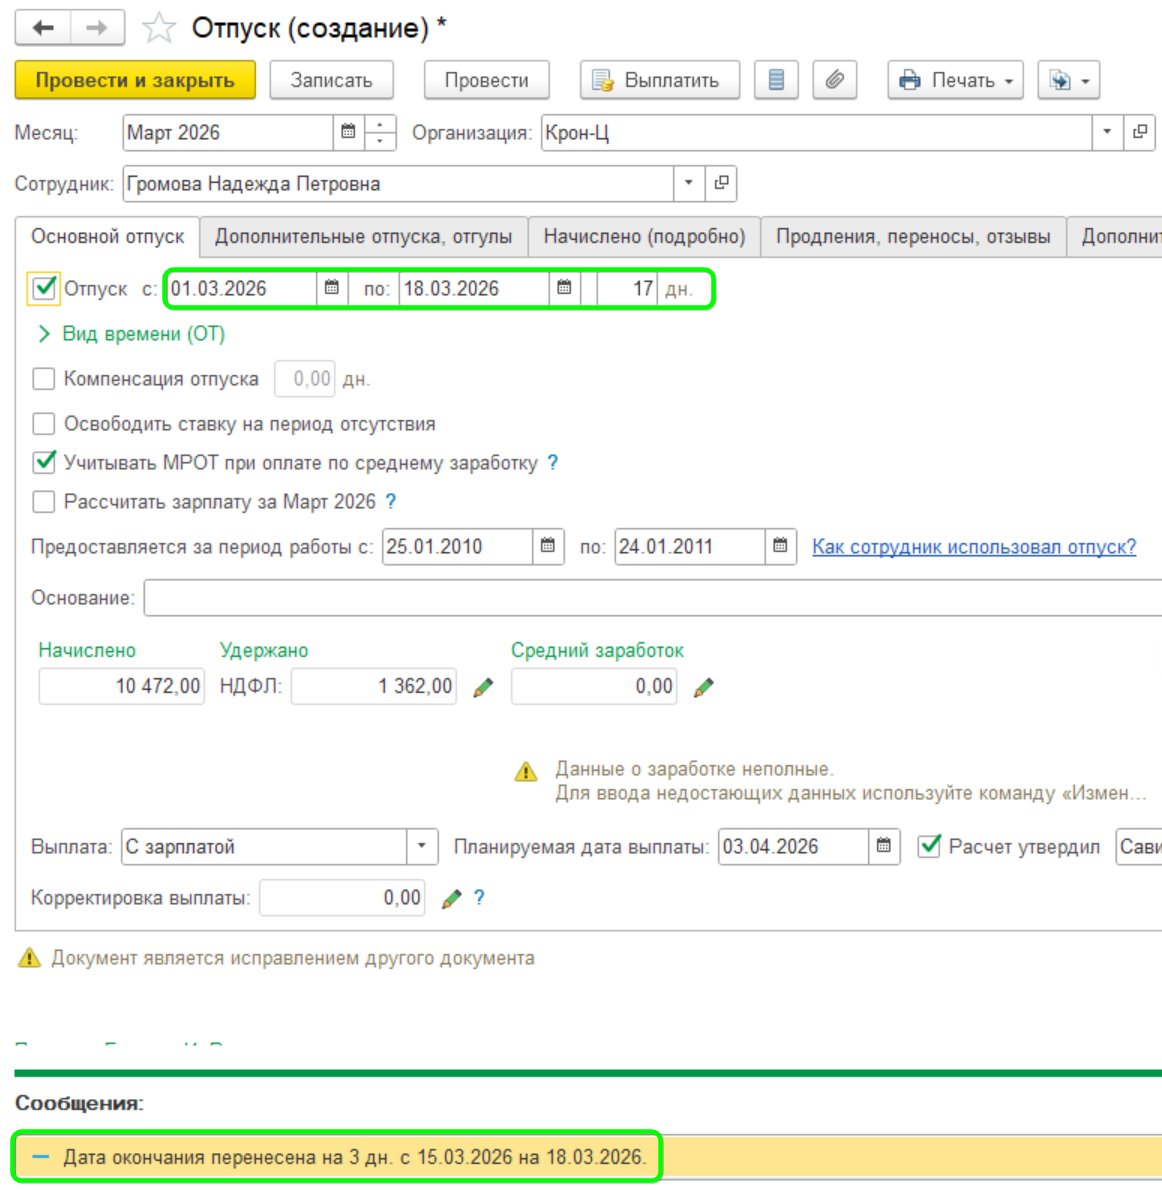The width and height of the screenshot is (1162, 1190).
Task: Toggle Освободить ставку на период отсутствия
Action: click(44, 424)
